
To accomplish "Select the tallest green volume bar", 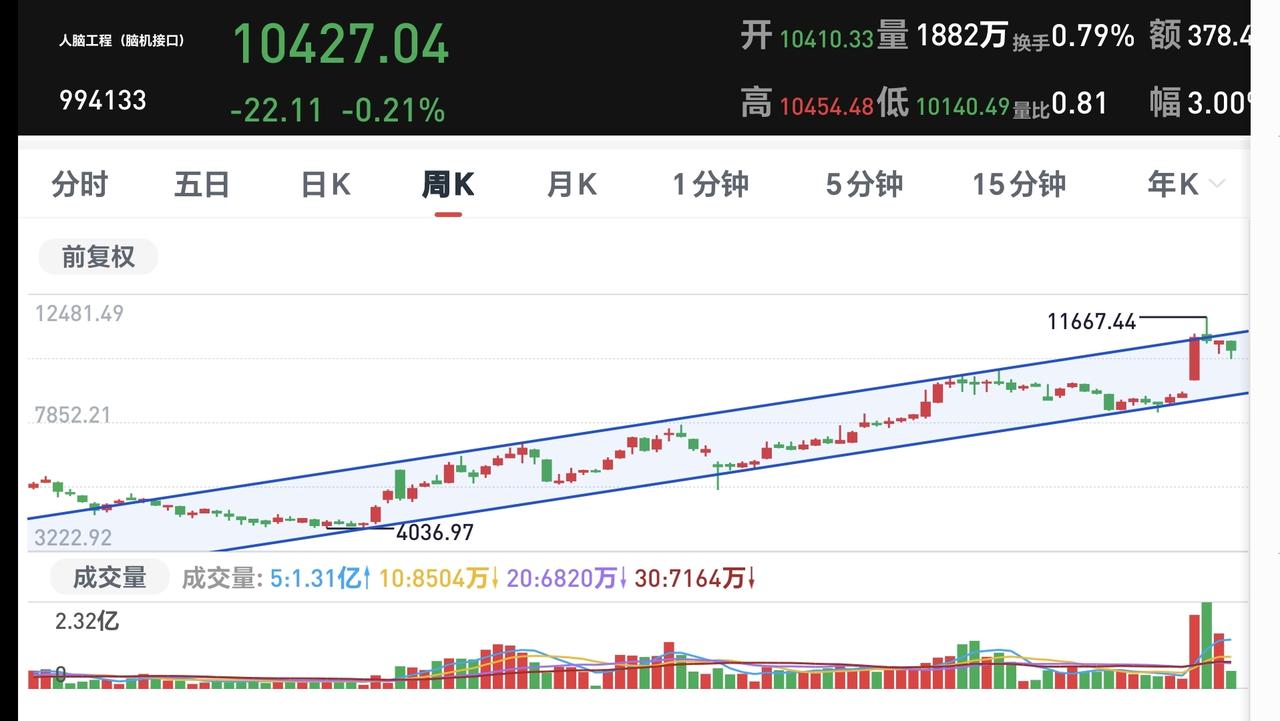I will (x=1207, y=645).
